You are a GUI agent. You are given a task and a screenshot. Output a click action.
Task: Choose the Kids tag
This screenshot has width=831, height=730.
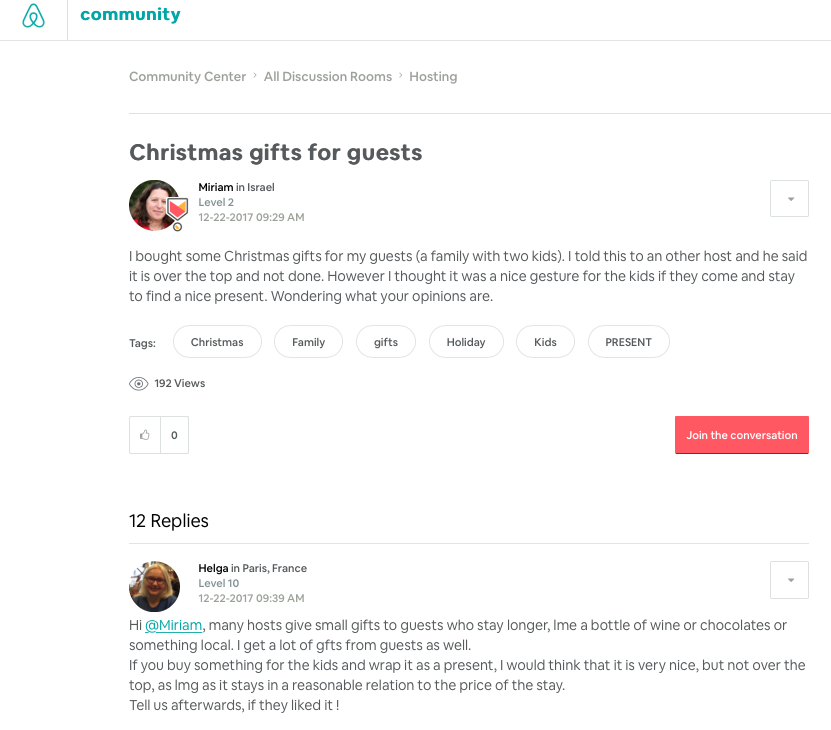pyautogui.click(x=545, y=342)
